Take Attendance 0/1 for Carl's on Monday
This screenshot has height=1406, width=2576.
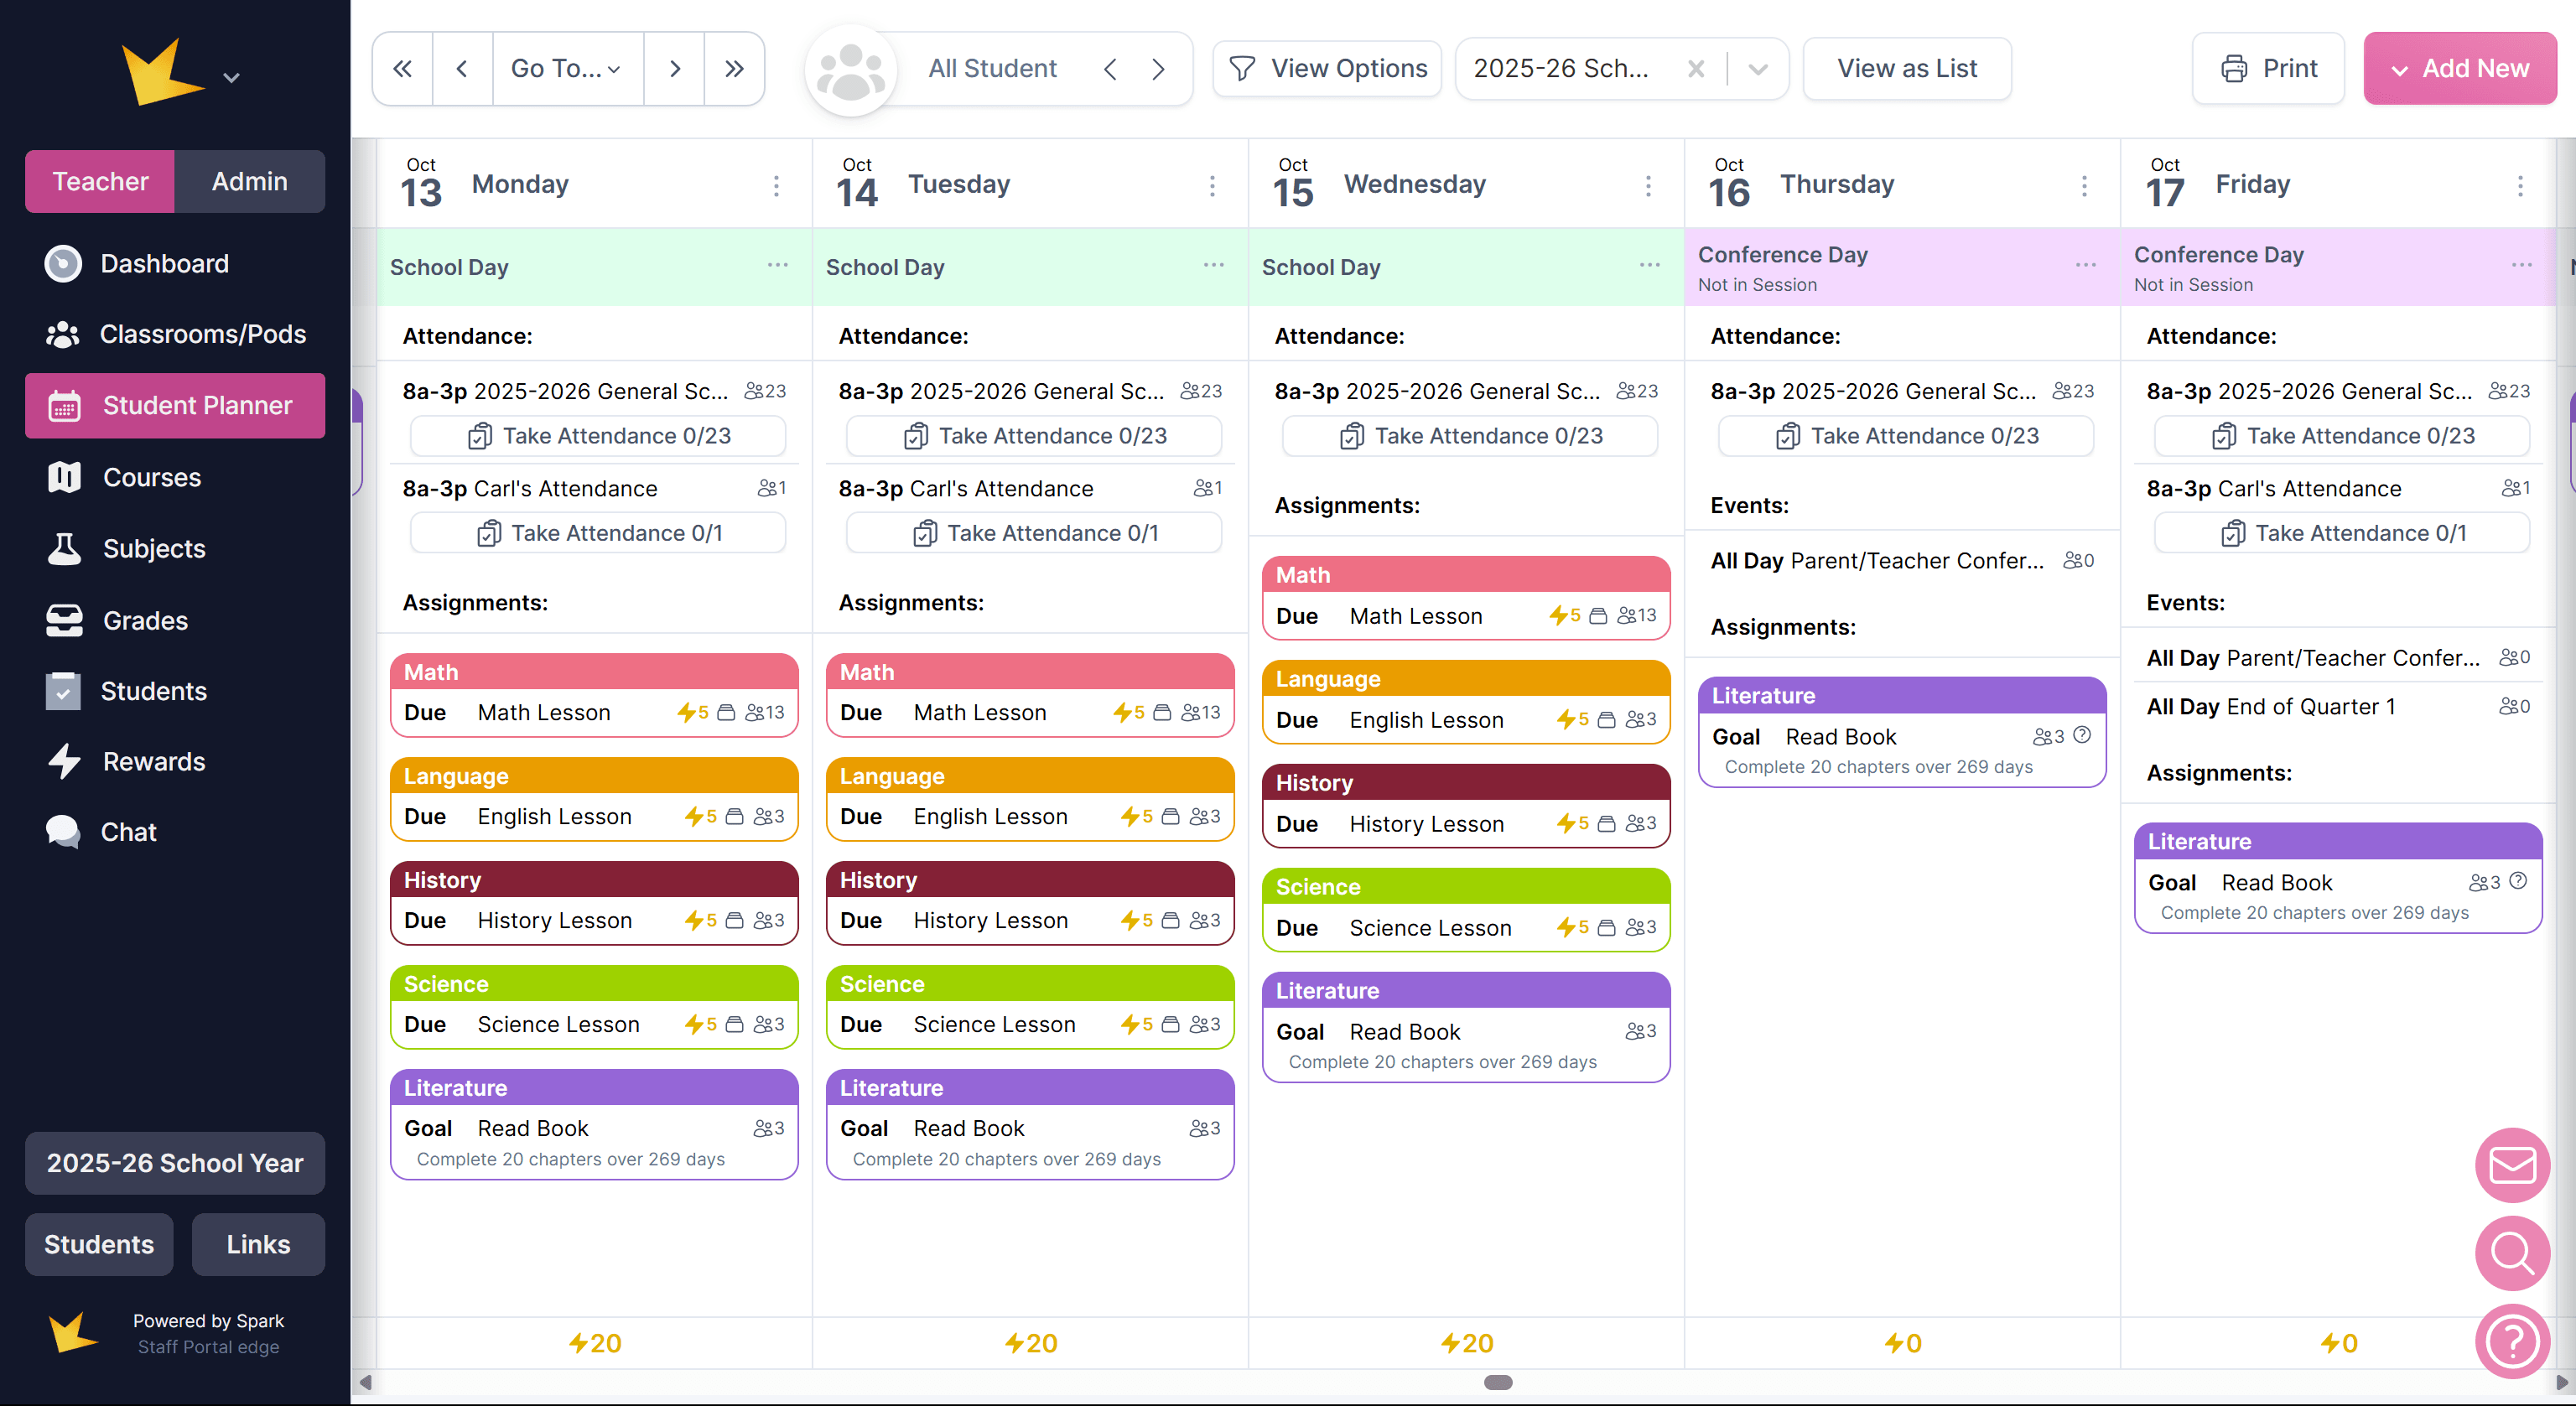[x=598, y=533]
